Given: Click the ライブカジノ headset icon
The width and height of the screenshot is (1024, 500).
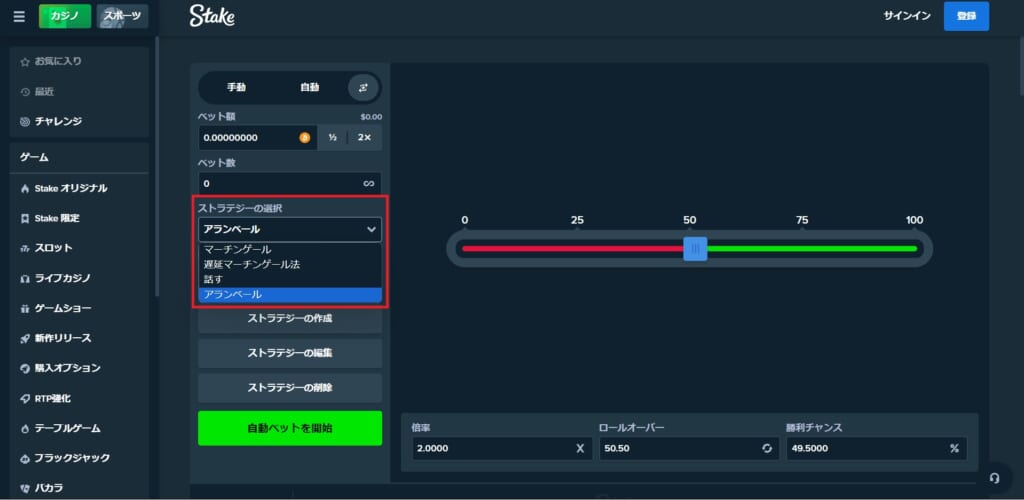Looking at the screenshot, I should tap(25, 279).
